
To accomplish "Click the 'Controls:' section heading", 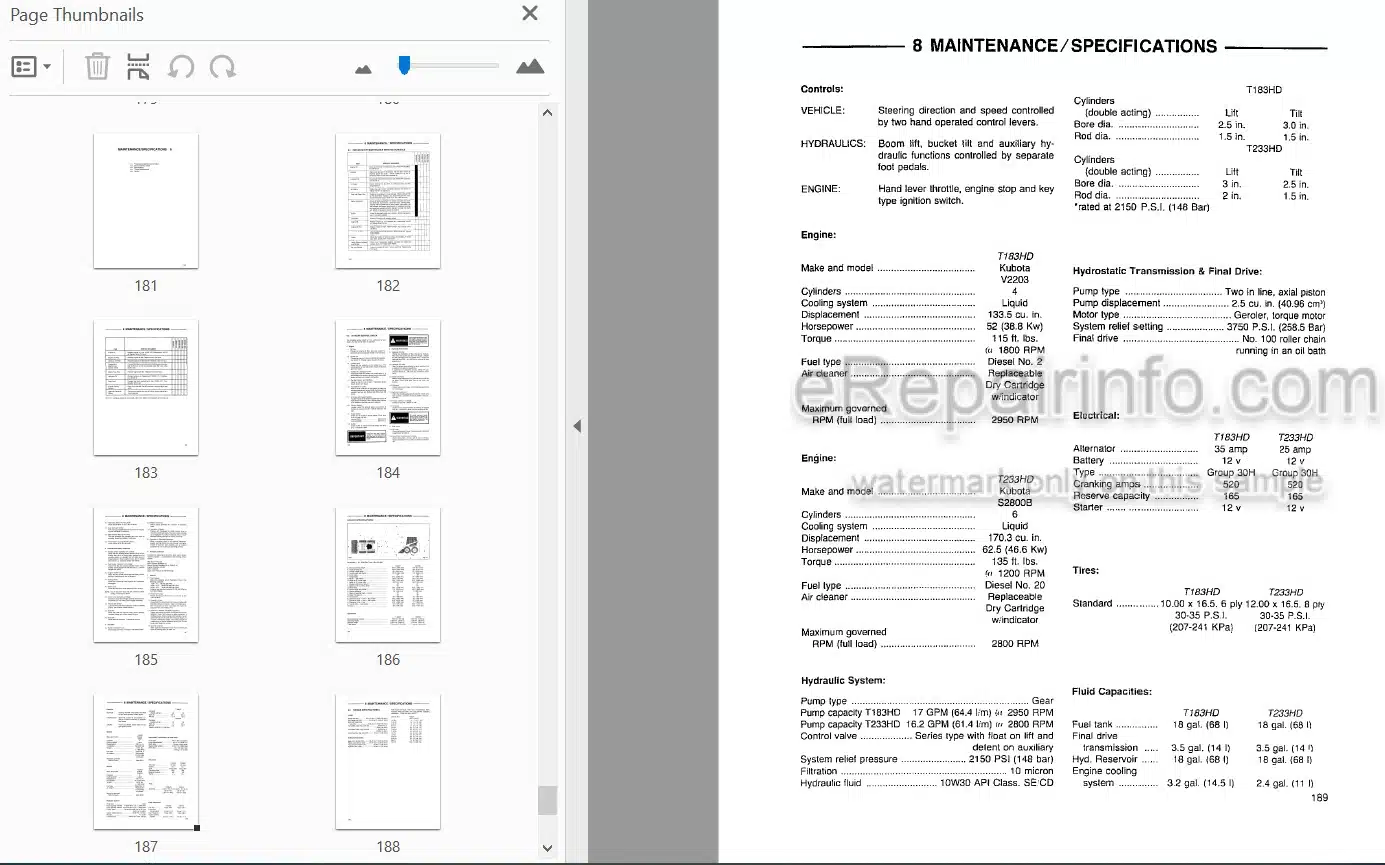I will [x=822, y=89].
